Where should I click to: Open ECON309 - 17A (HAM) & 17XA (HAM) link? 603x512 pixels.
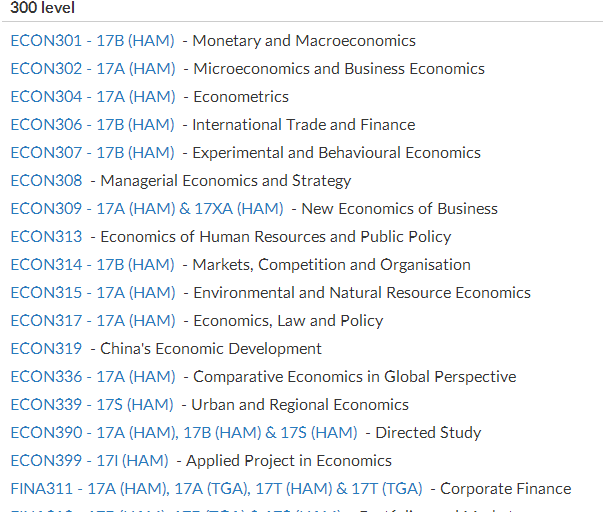click(146, 209)
